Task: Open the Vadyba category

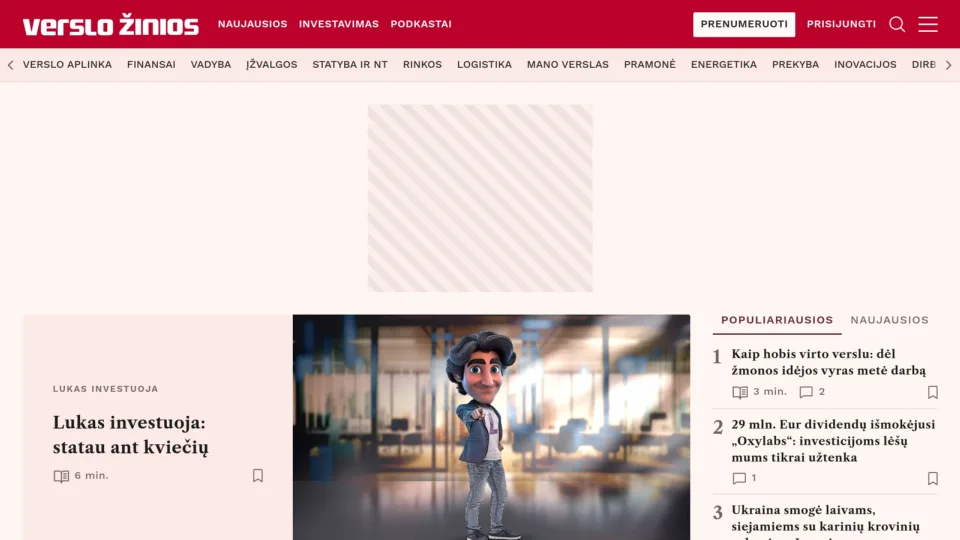Action: coord(211,64)
